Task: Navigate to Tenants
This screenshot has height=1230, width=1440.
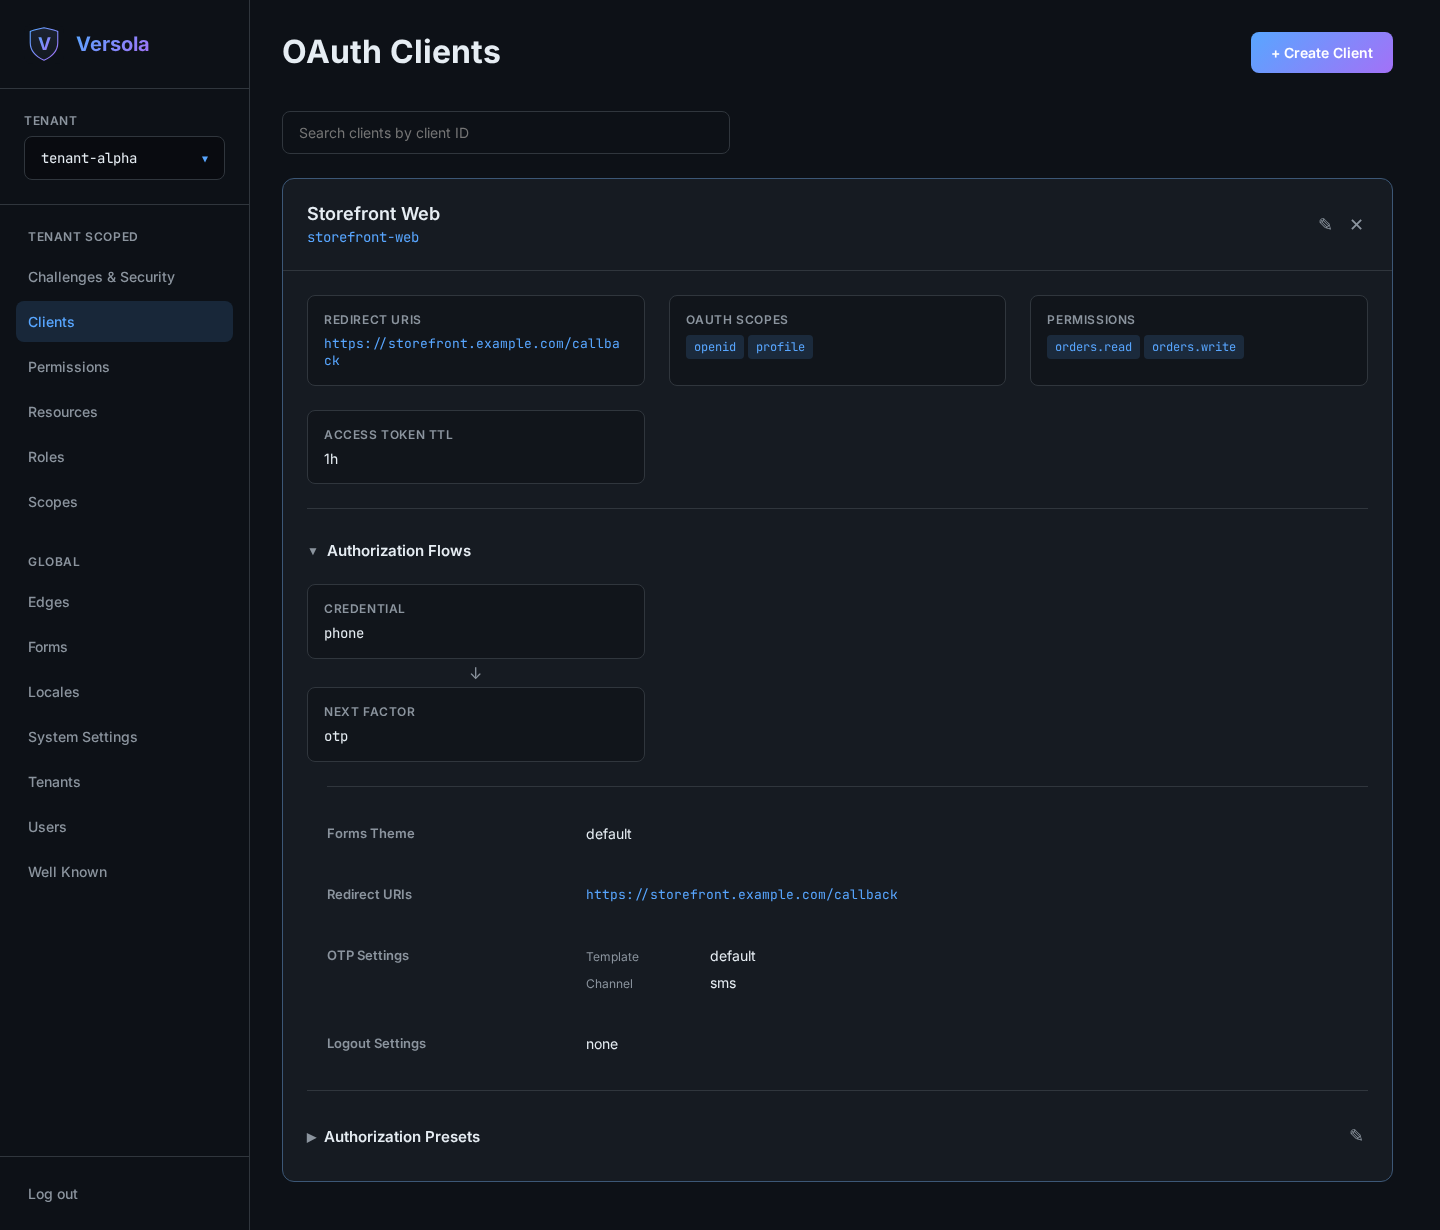Action: click(124, 782)
